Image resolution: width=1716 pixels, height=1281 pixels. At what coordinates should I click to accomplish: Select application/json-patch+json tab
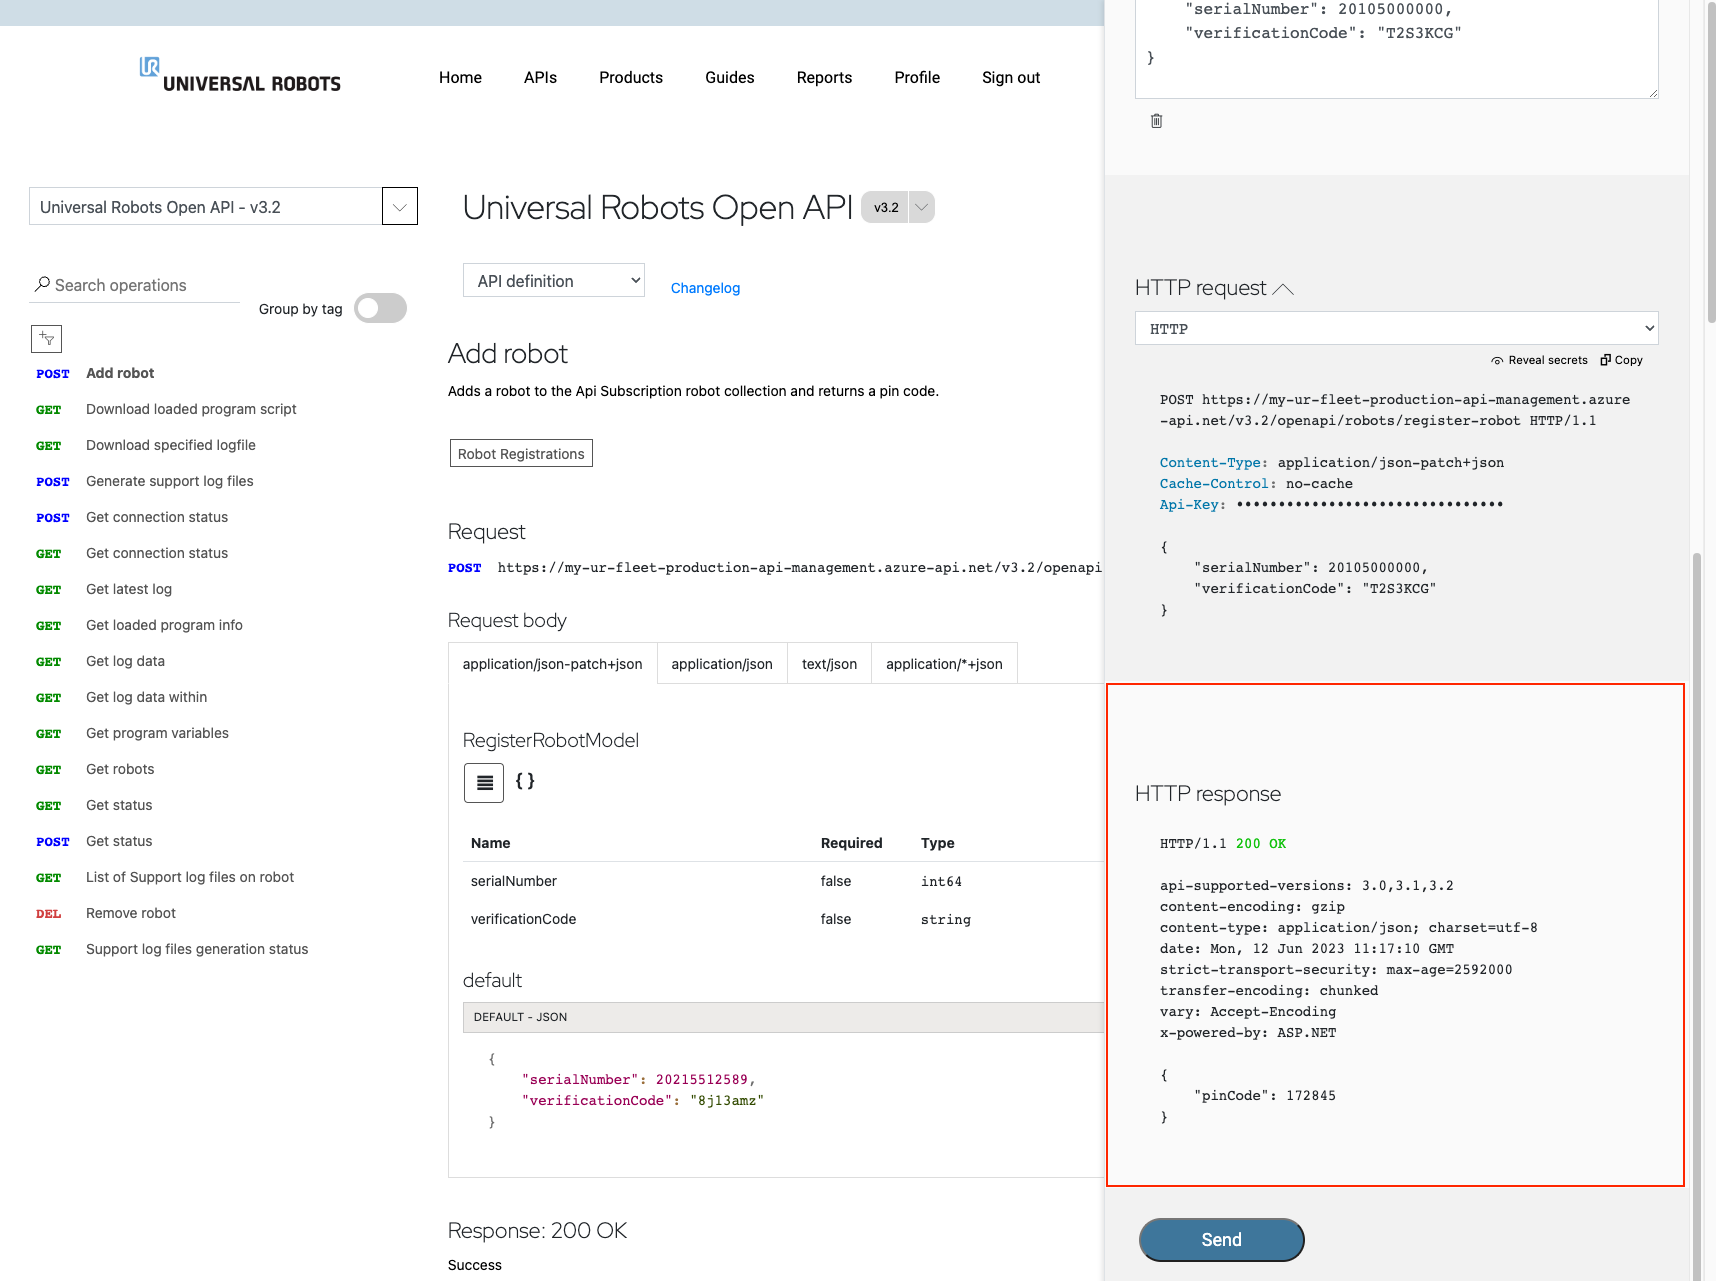[x=553, y=664]
